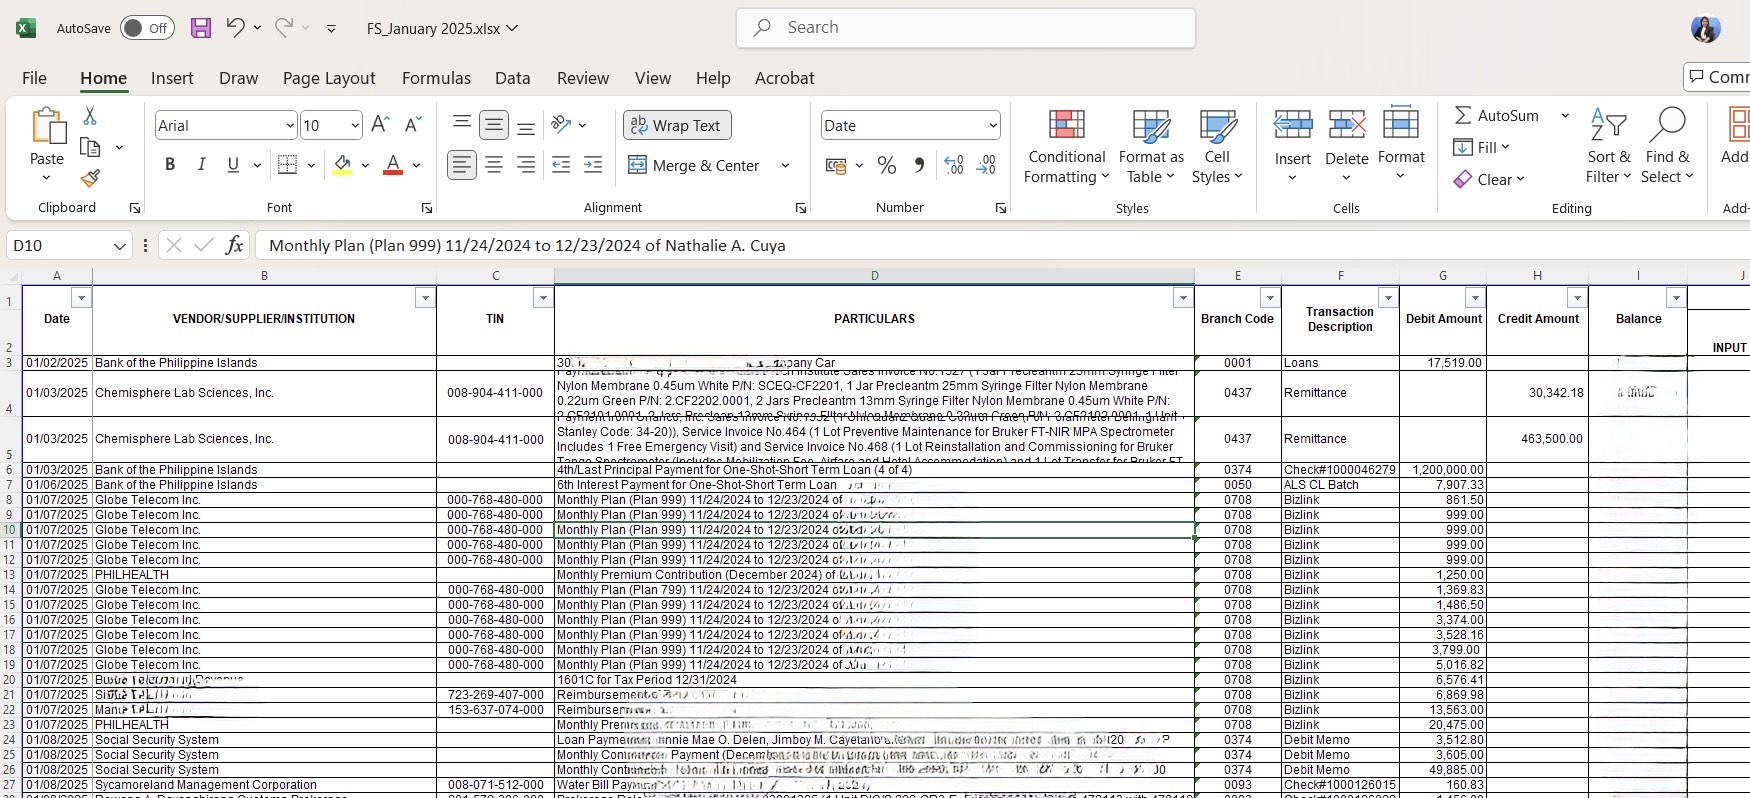The width and height of the screenshot is (1750, 798).
Task: Apply Percent Style number format
Action: coord(886,165)
